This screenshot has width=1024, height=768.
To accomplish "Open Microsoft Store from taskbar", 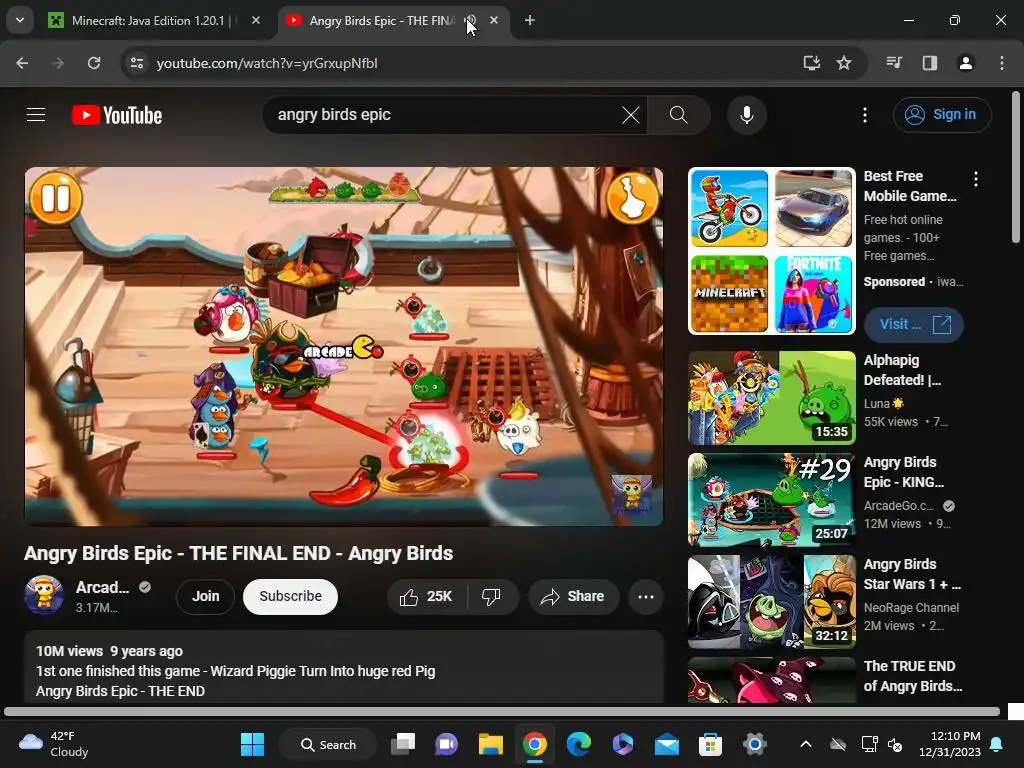I will pos(710,744).
